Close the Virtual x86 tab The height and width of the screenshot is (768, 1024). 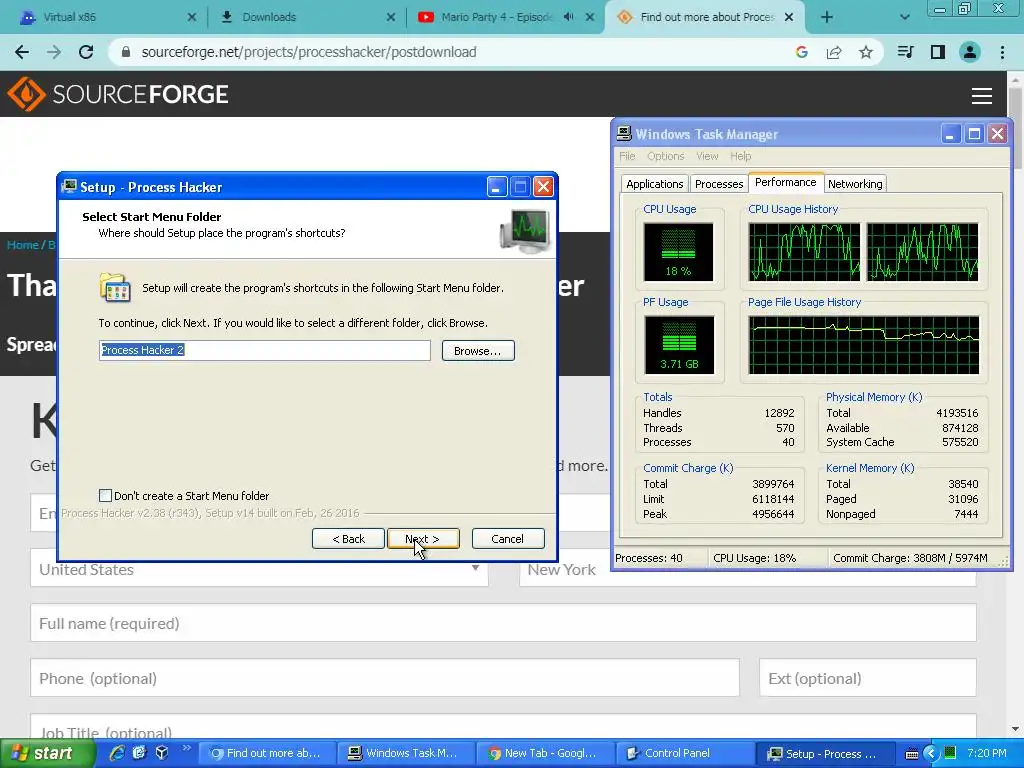(x=191, y=17)
